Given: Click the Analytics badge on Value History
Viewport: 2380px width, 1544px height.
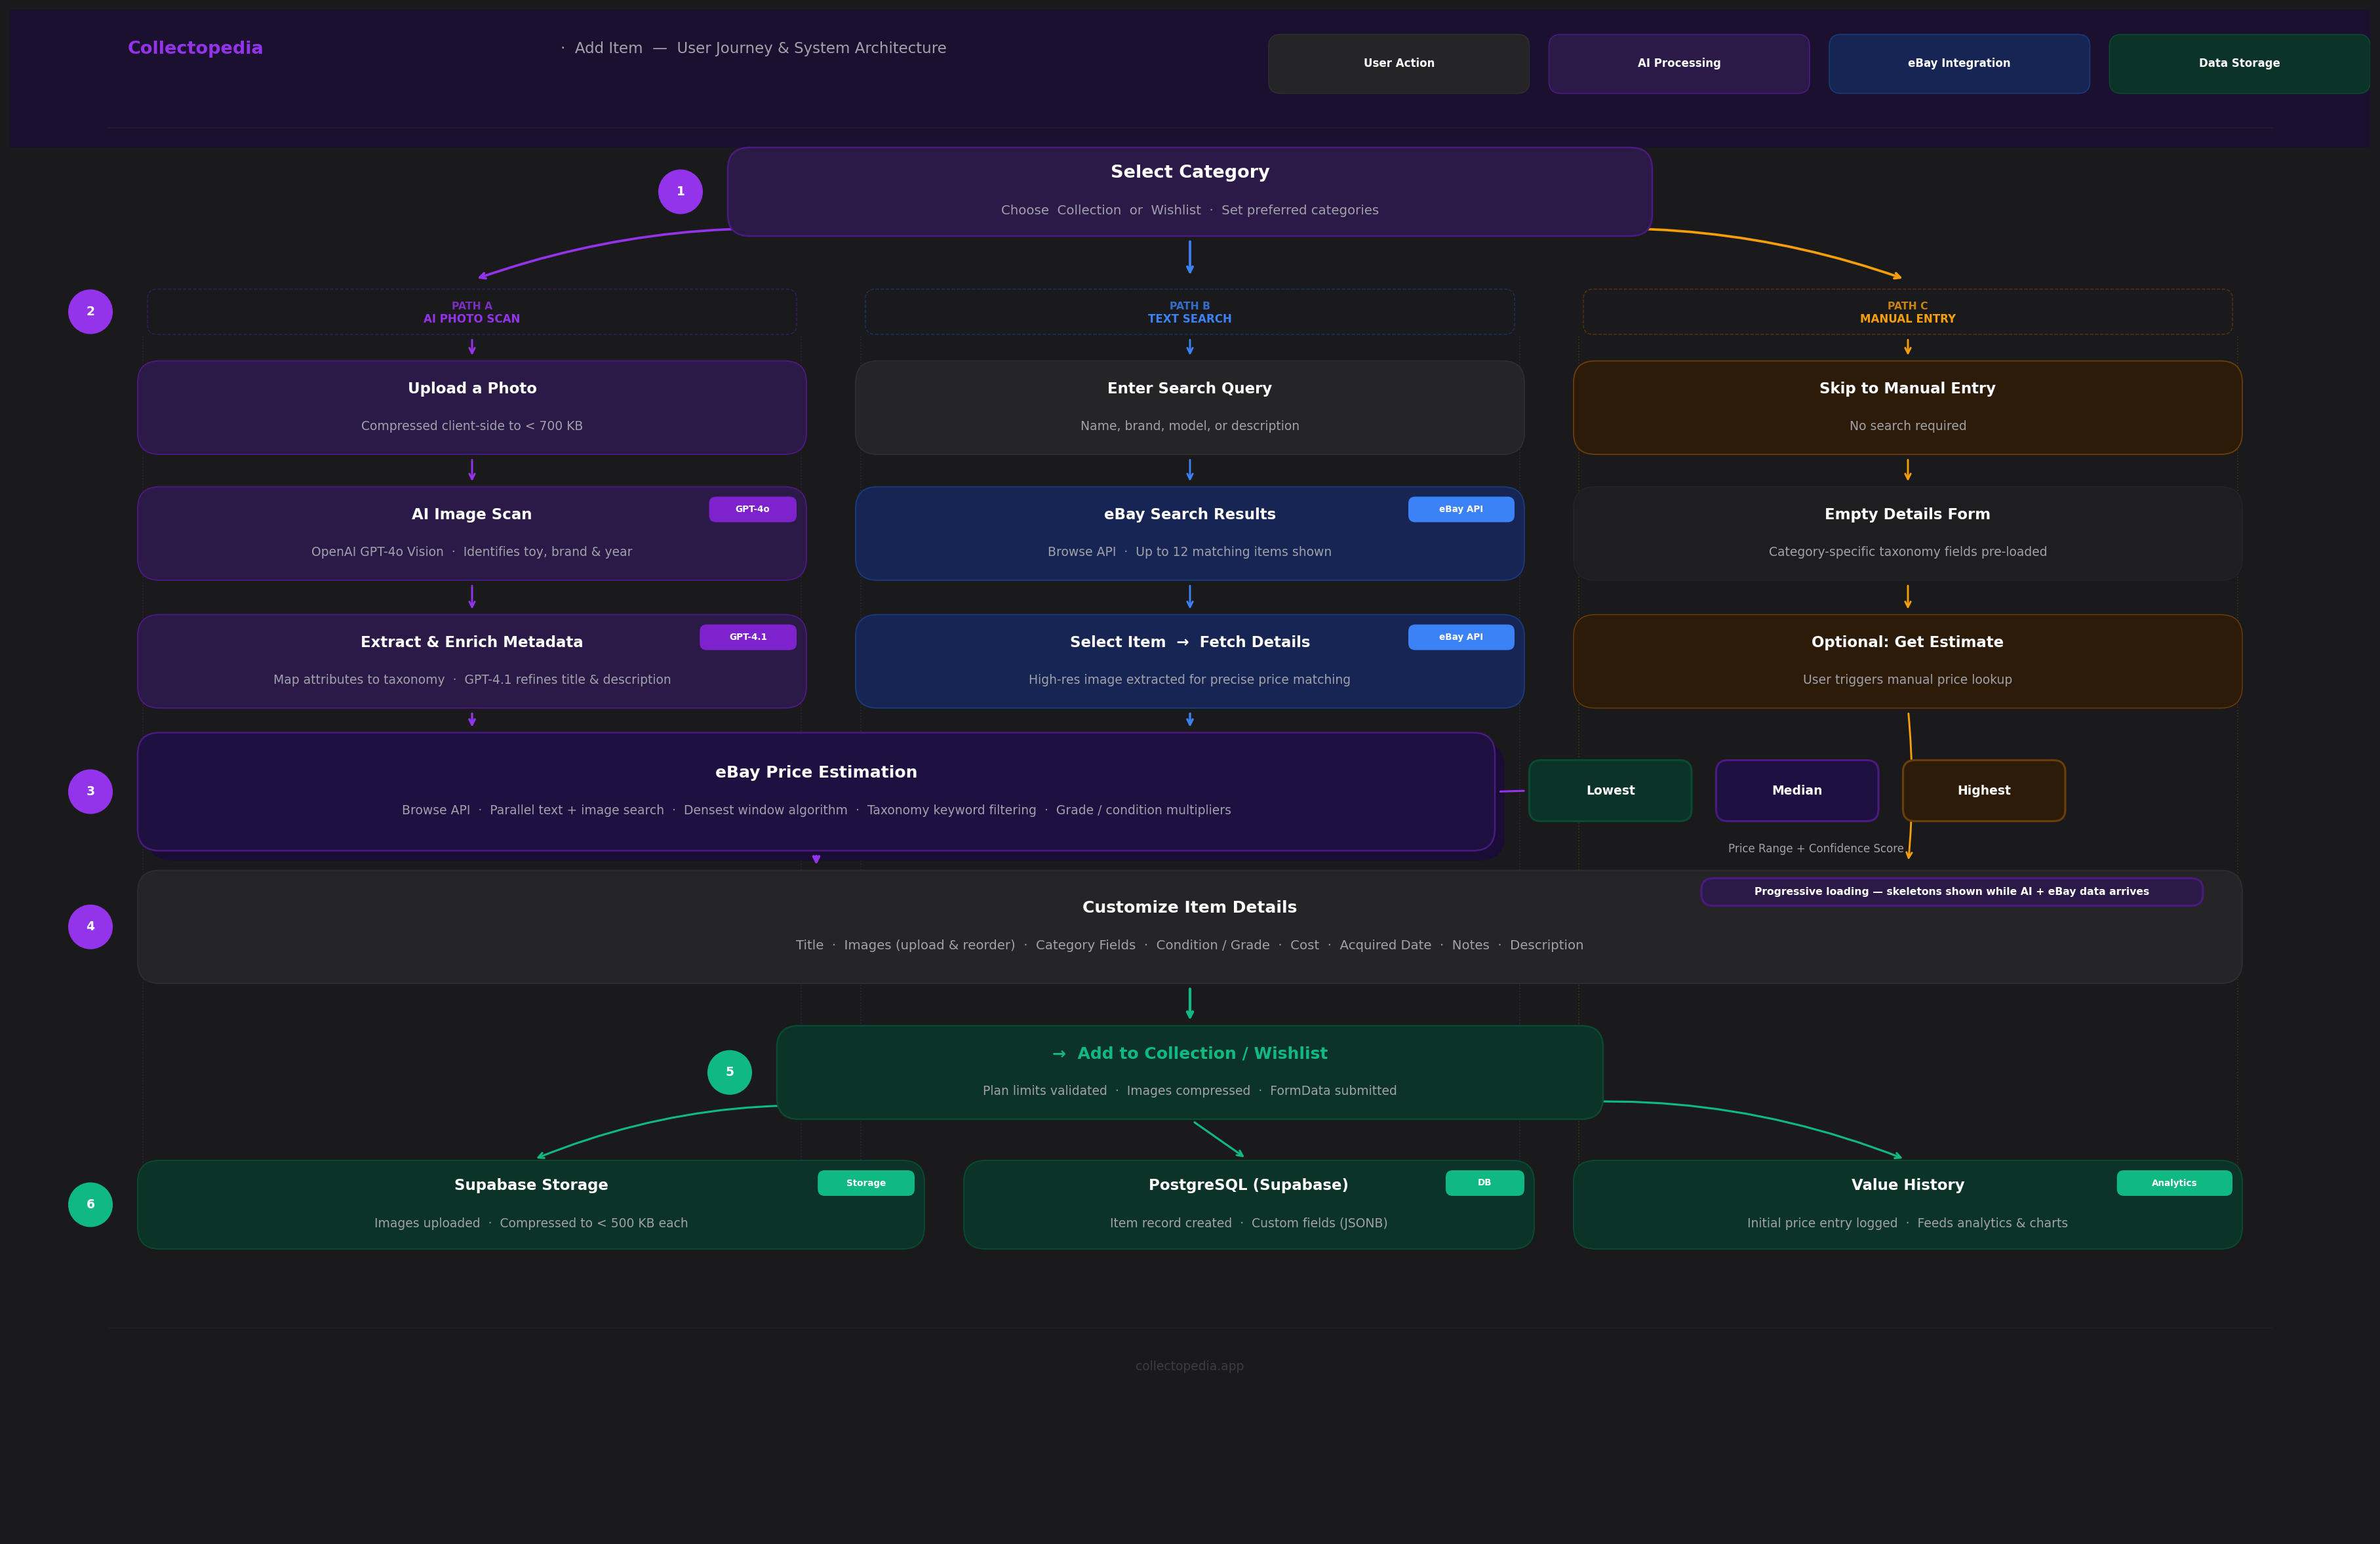Looking at the screenshot, I should [x=2174, y=1182].
